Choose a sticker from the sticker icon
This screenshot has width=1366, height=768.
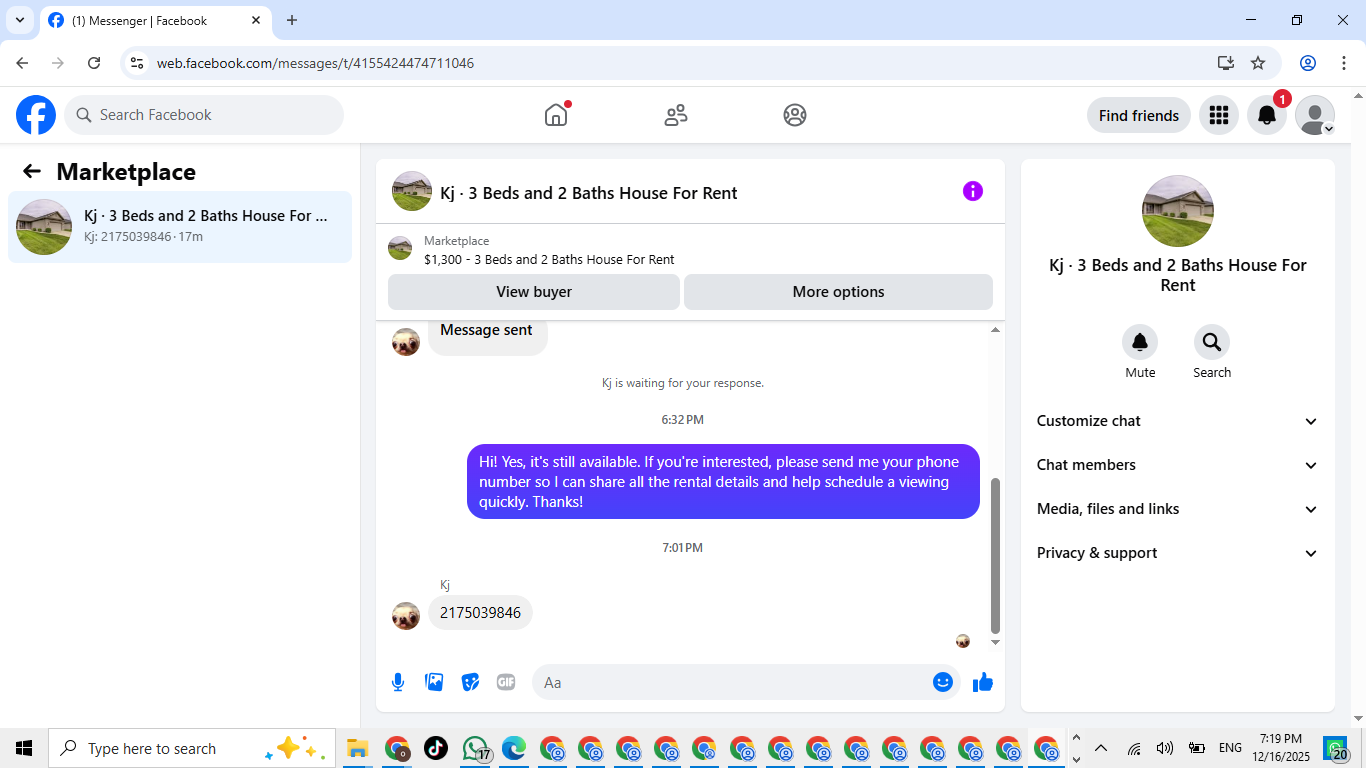470,682
